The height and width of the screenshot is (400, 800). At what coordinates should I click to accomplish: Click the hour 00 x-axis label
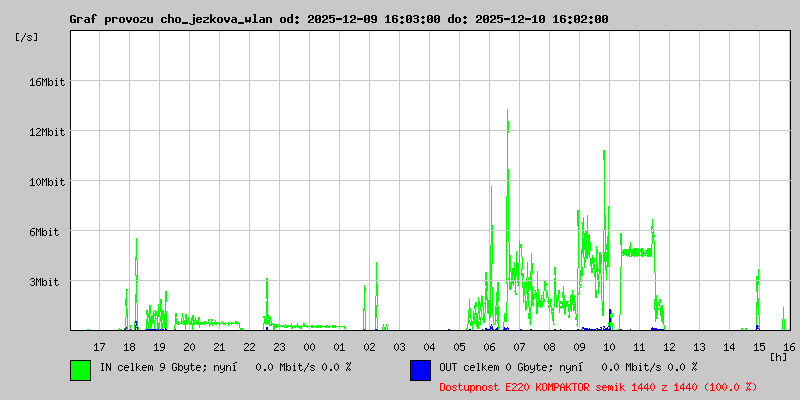pyautogui.click(x=310, y=347)
